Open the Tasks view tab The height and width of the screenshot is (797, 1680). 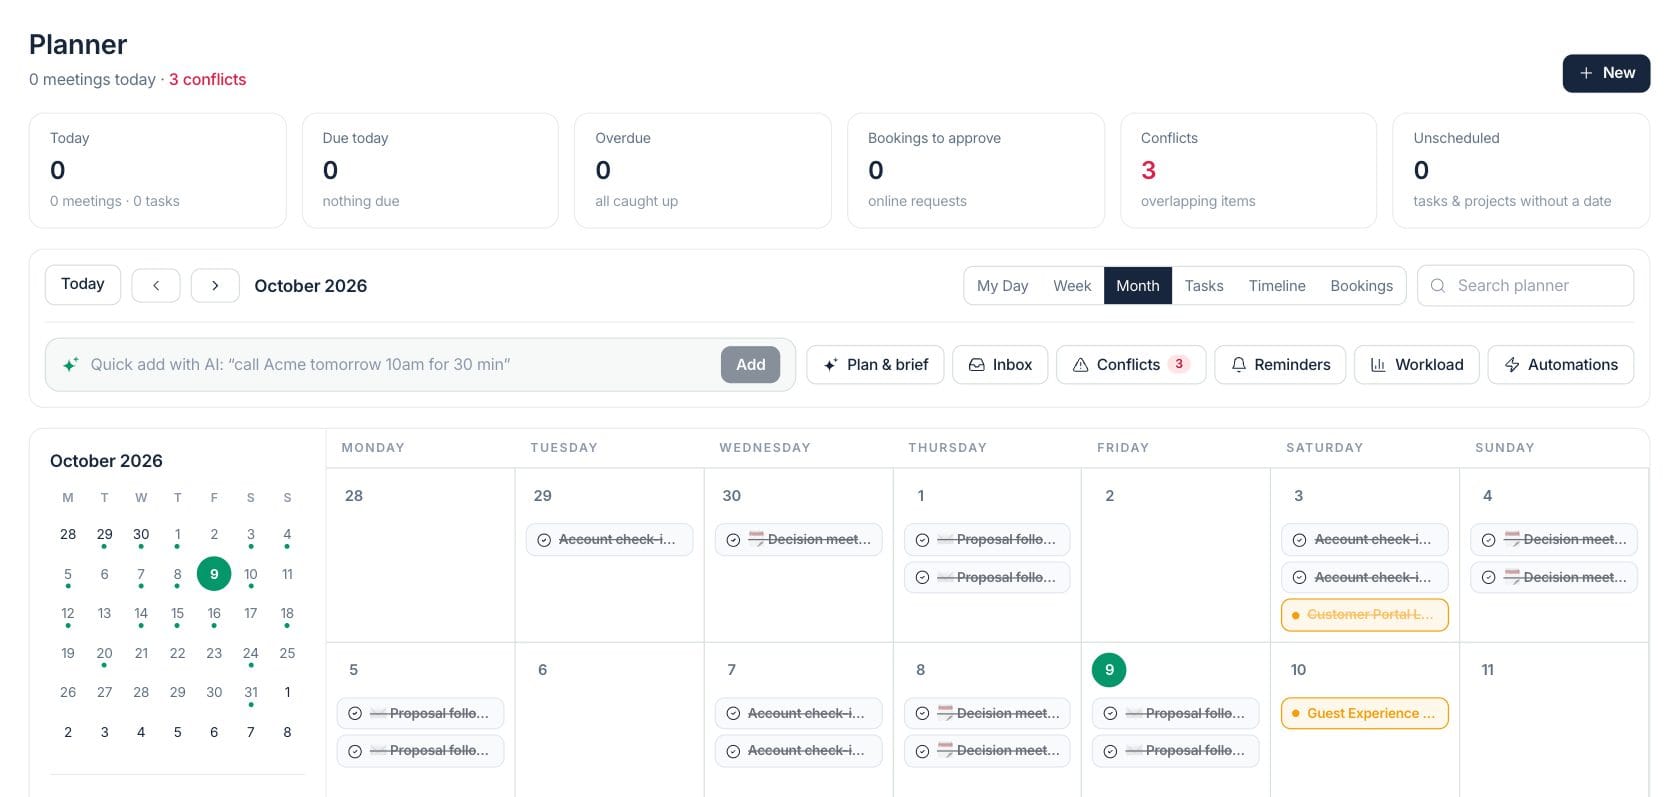1204,286
